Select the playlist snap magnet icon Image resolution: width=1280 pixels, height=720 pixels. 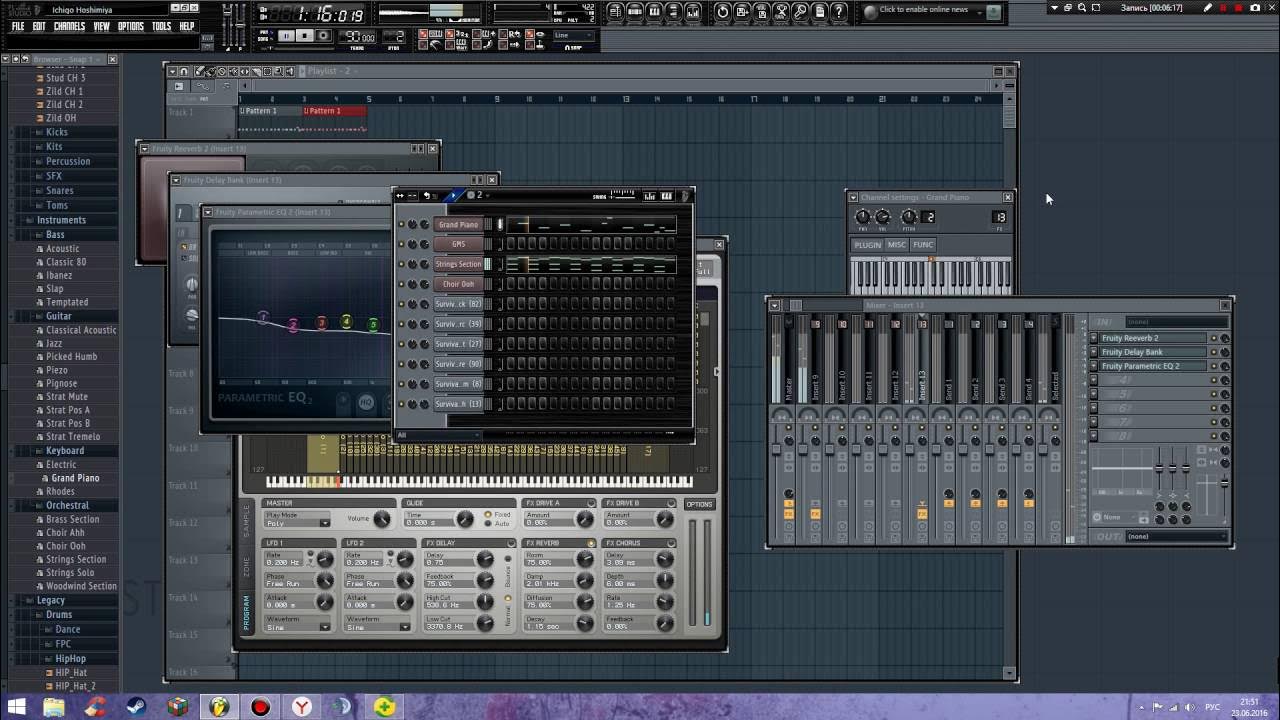click(x=184, y=71)
